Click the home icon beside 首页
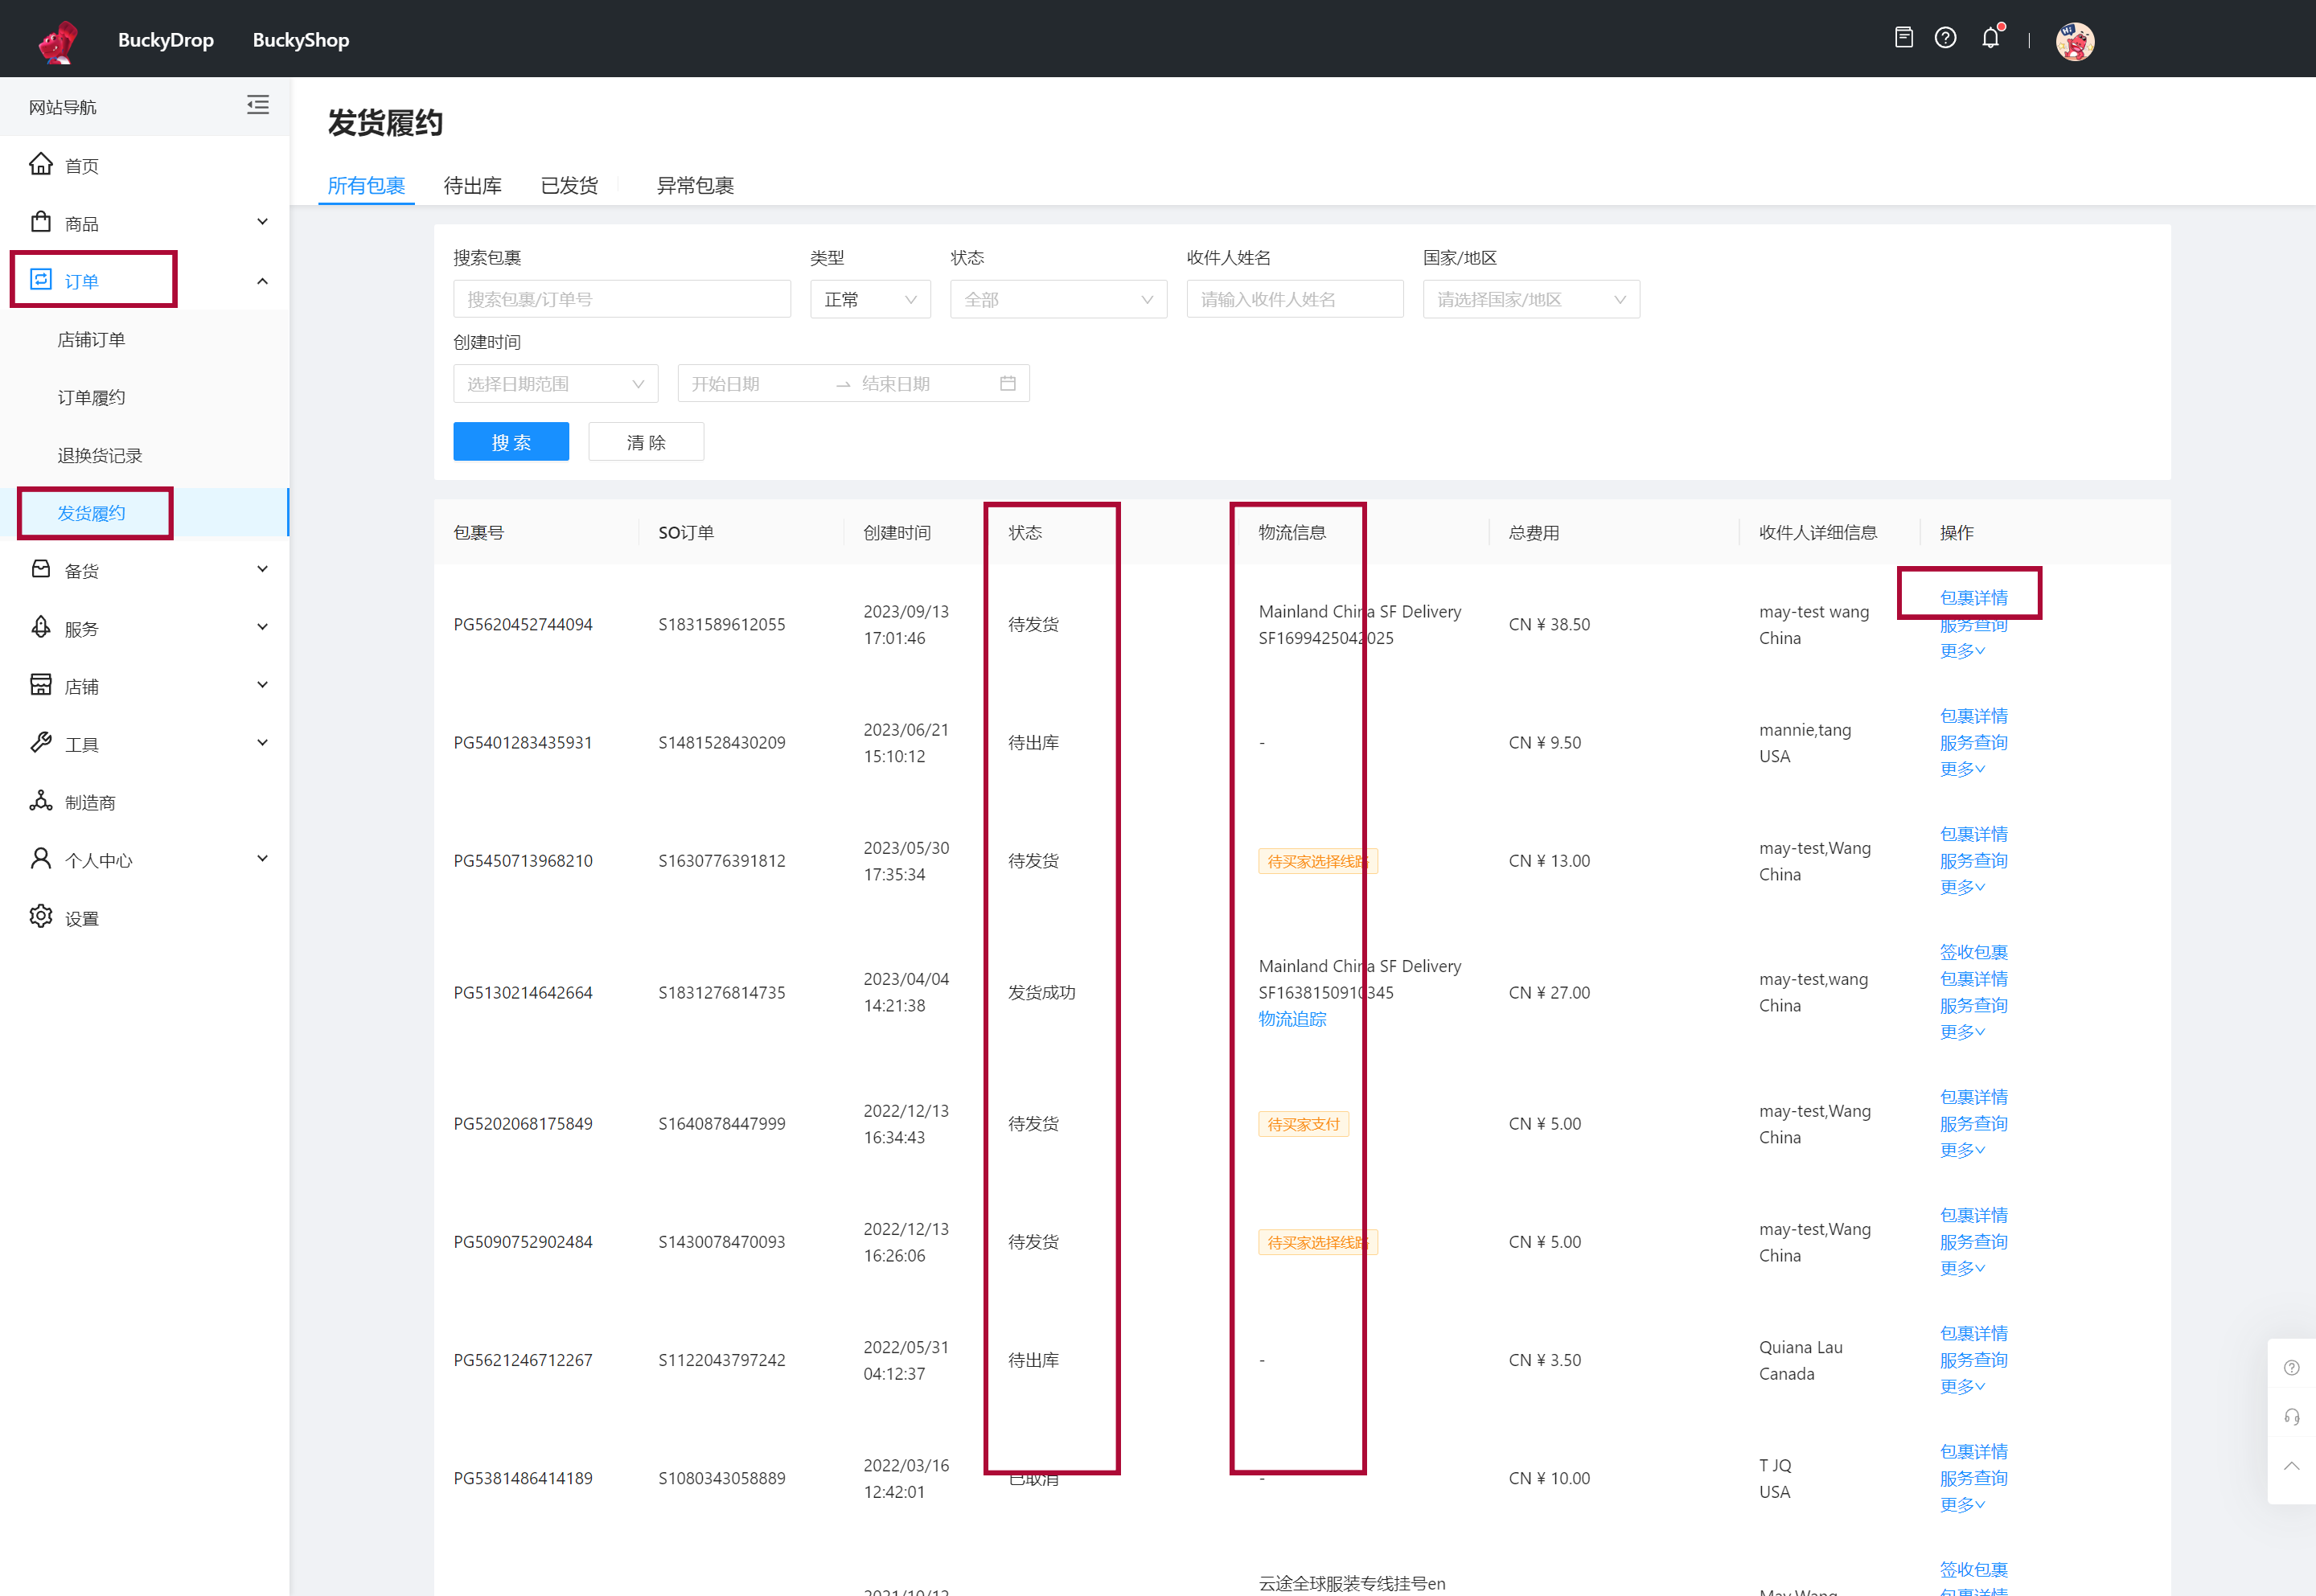The height and width of the screenshot is (1596, 2316). click(41, 164)
